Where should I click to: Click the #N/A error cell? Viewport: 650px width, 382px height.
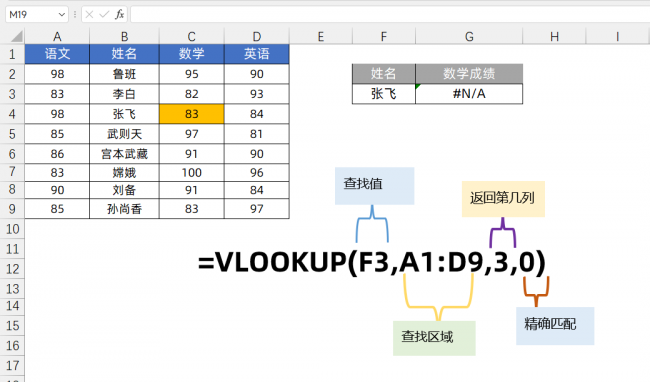(x=469, y=94)
